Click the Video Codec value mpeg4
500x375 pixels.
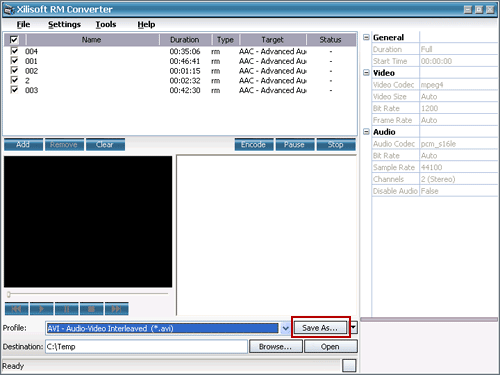coord(458,85)
